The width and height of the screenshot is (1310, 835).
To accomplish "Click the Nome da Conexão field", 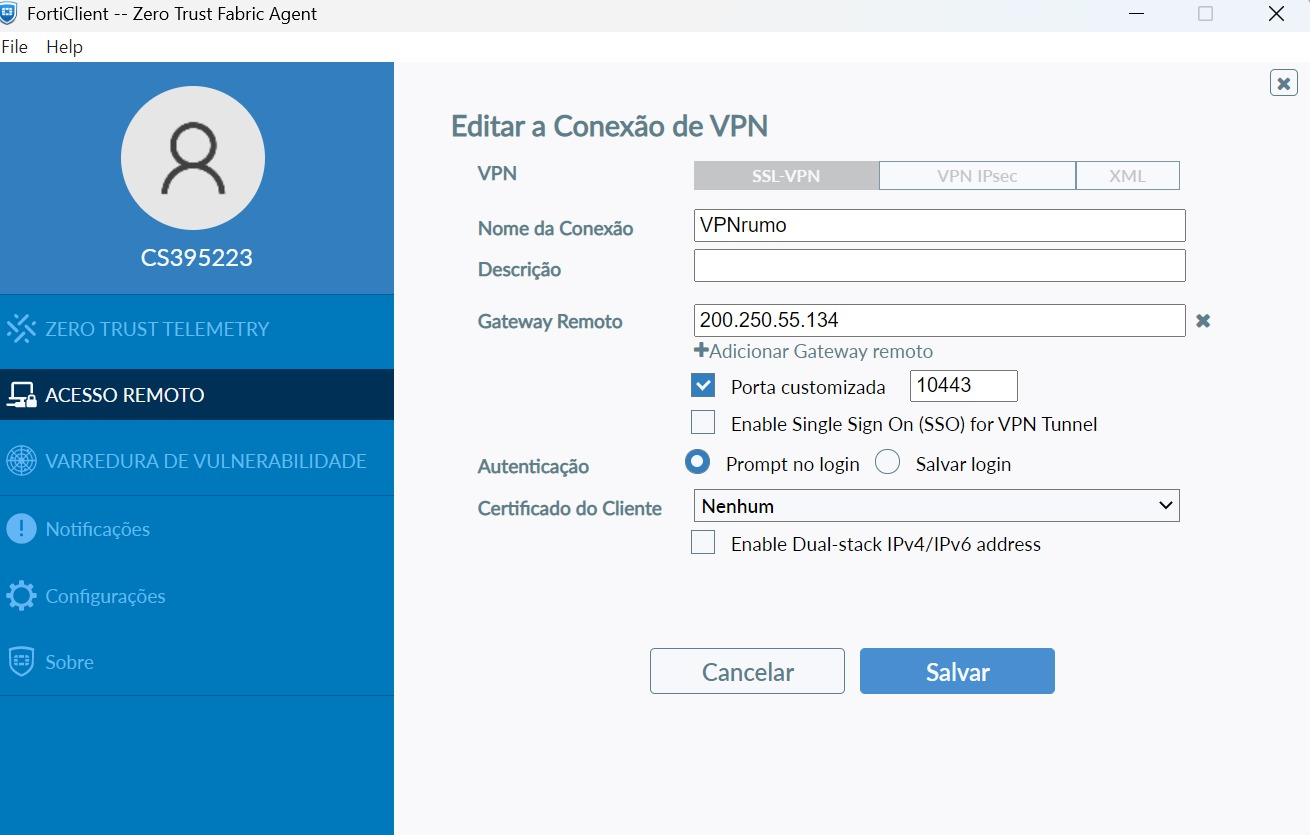I will (939, 225).
